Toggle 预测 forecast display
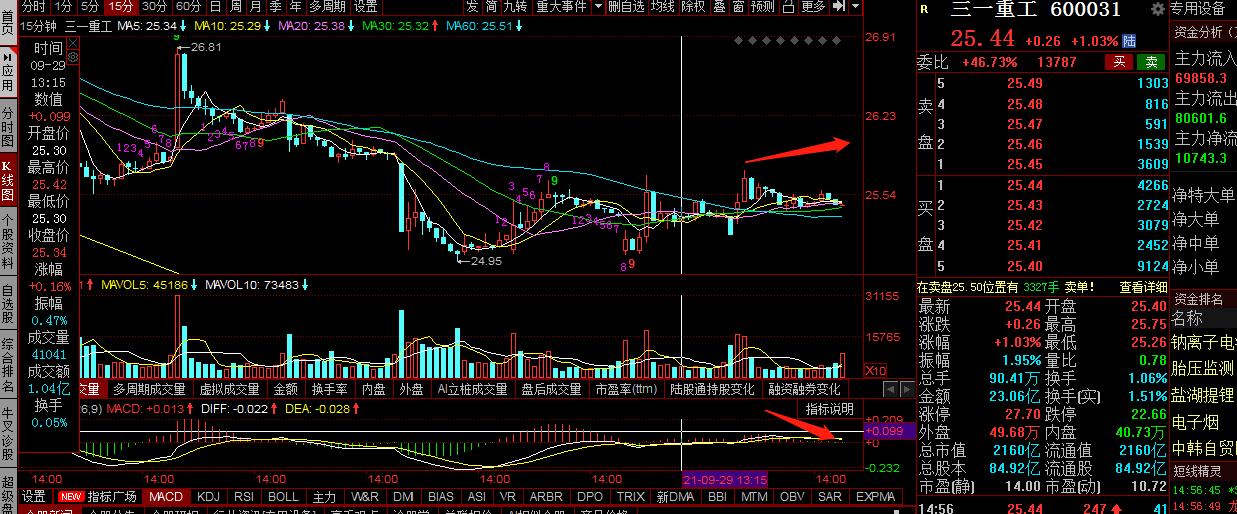The height and width of the screenshot is (514, 1237). (x=762, y=7)
